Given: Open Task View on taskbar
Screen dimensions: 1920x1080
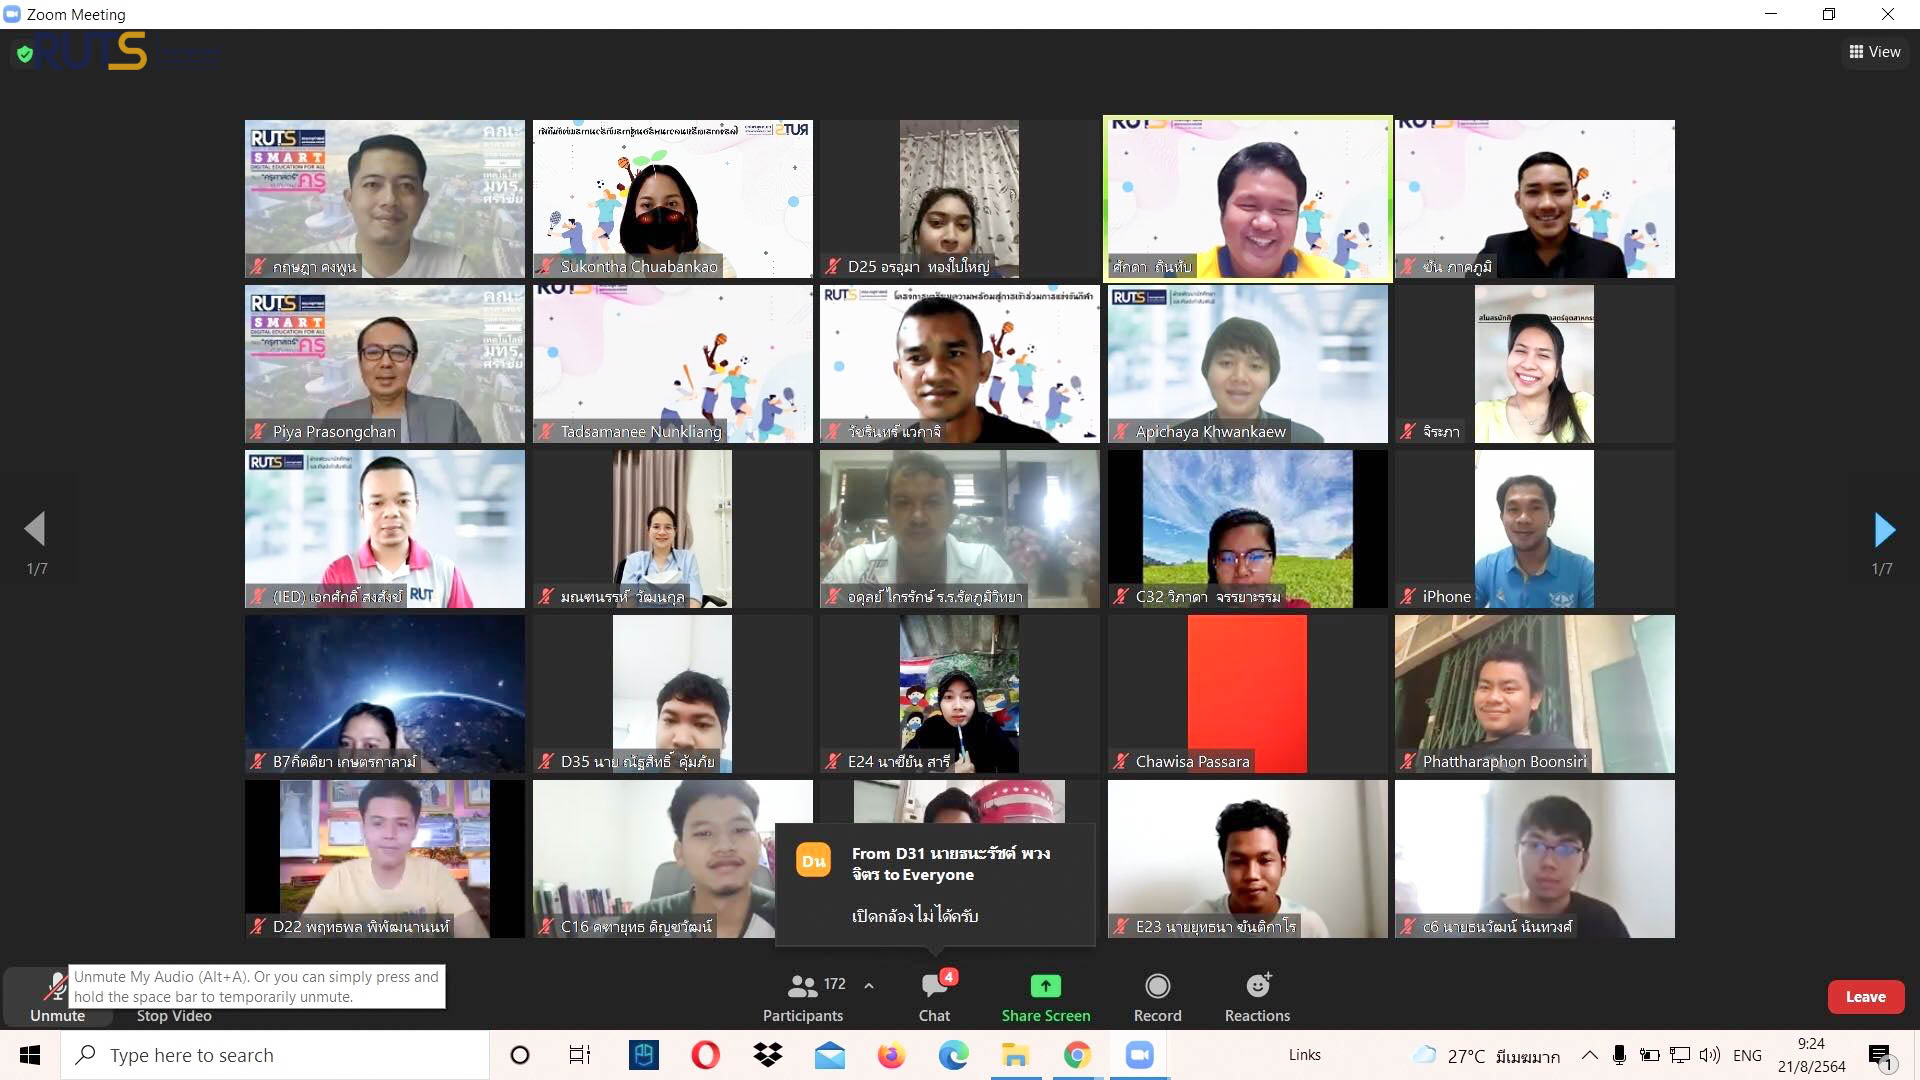Looking at the screenshot, I should click(580, 1055).
